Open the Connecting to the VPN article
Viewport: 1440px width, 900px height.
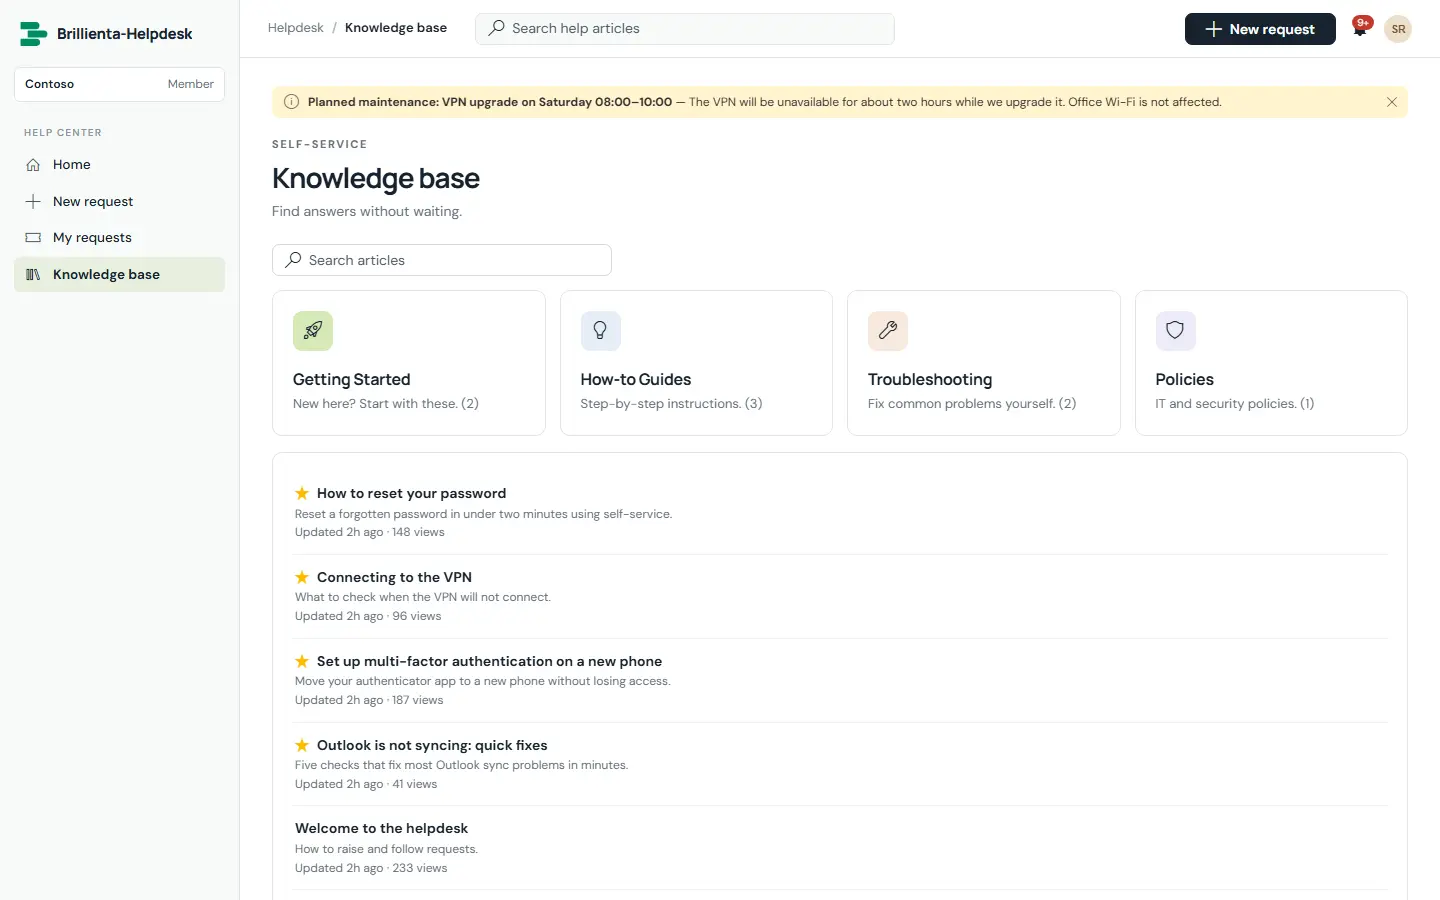pyautogui.click(x=394, y=577)
